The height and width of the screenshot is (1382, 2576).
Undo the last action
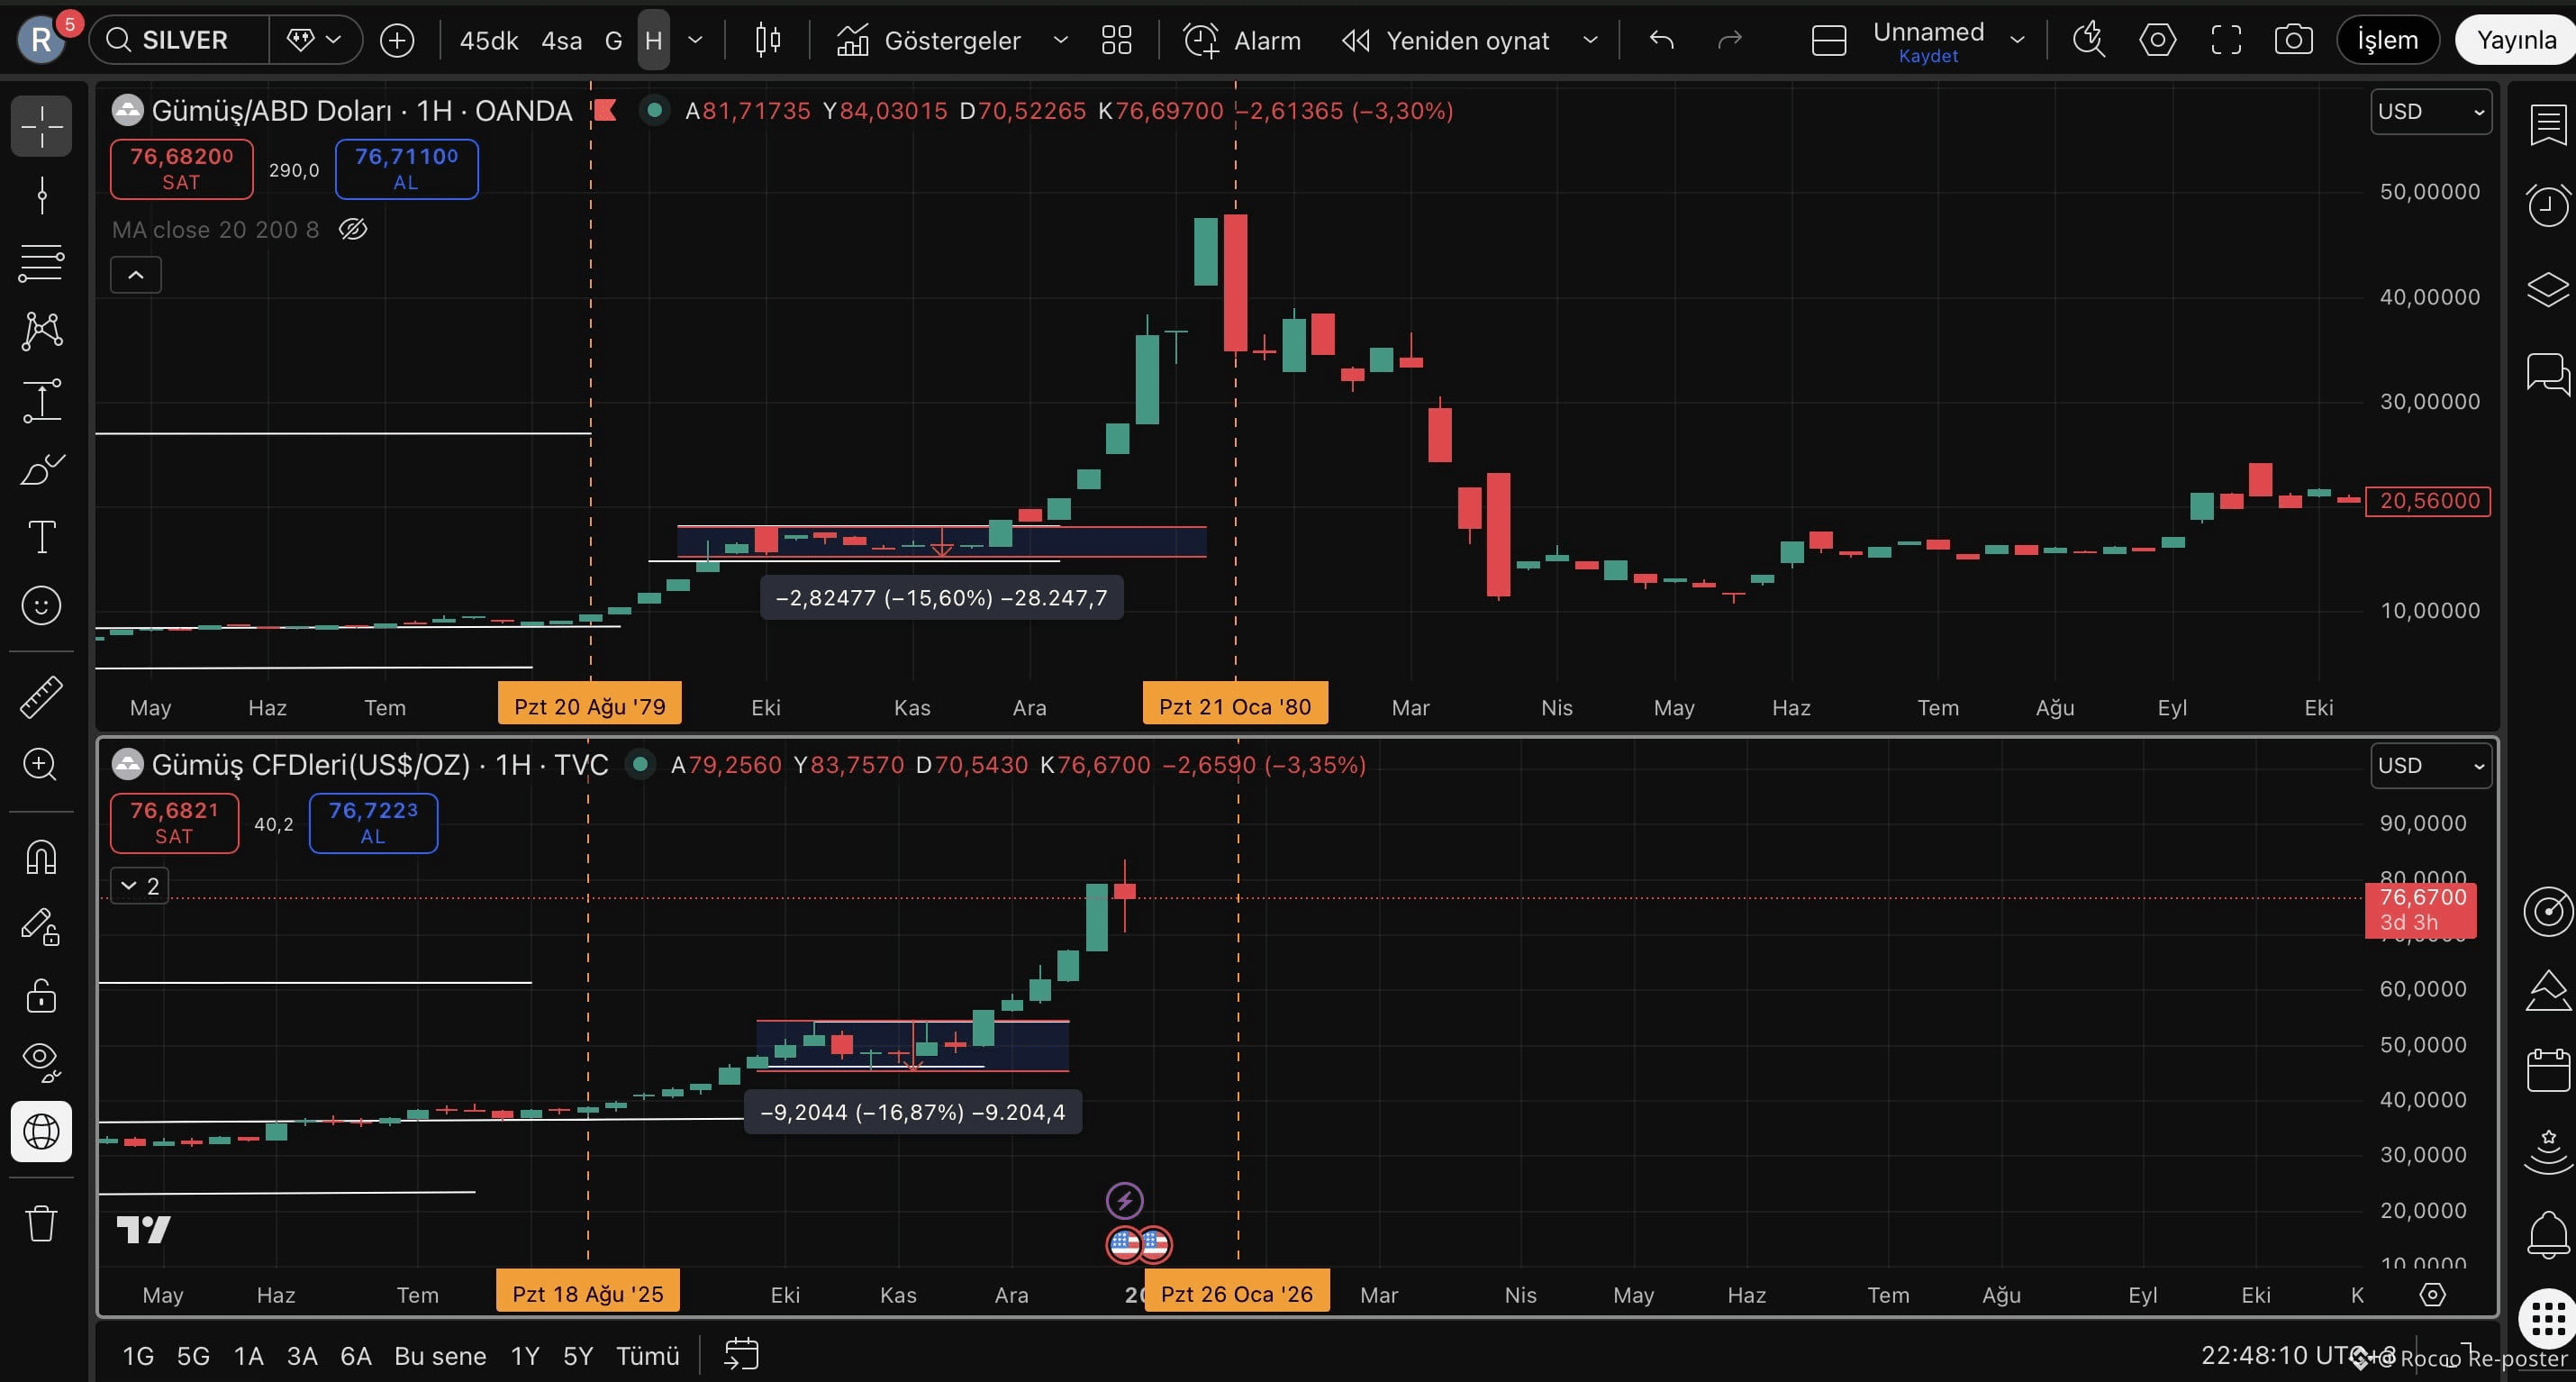(x=1662, y=40)
